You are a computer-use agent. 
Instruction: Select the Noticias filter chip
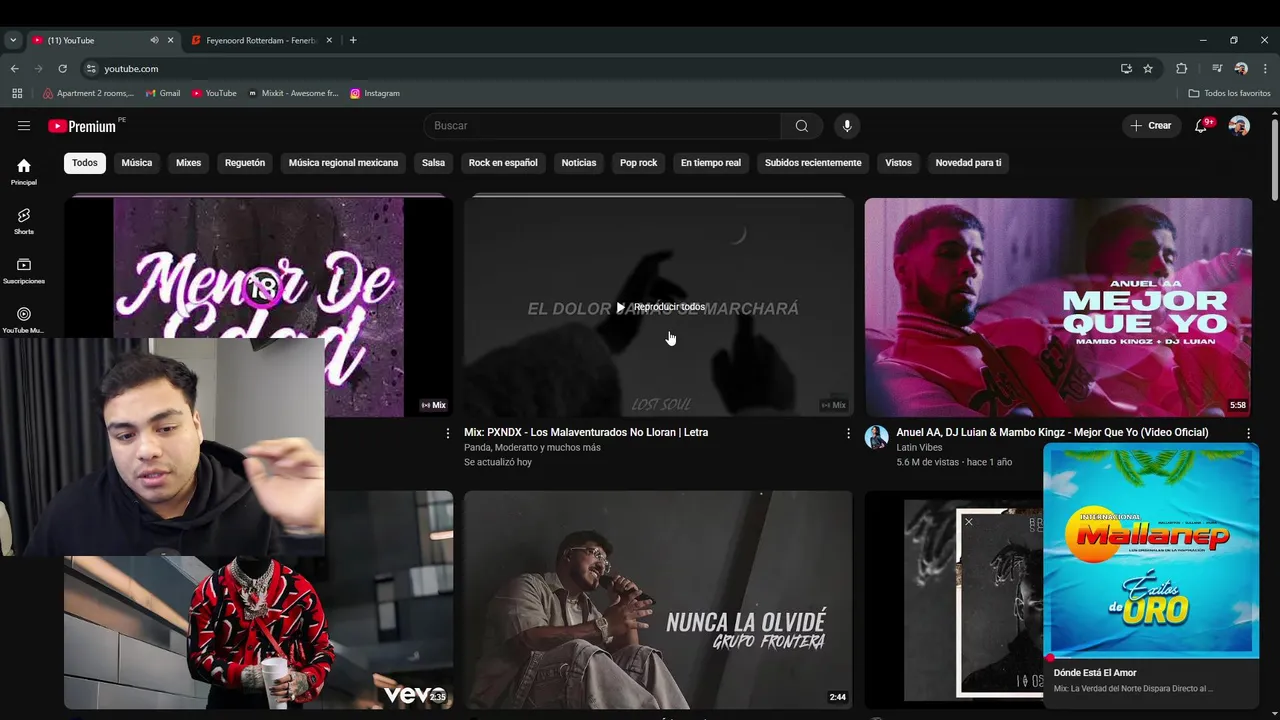coord(579,163)
